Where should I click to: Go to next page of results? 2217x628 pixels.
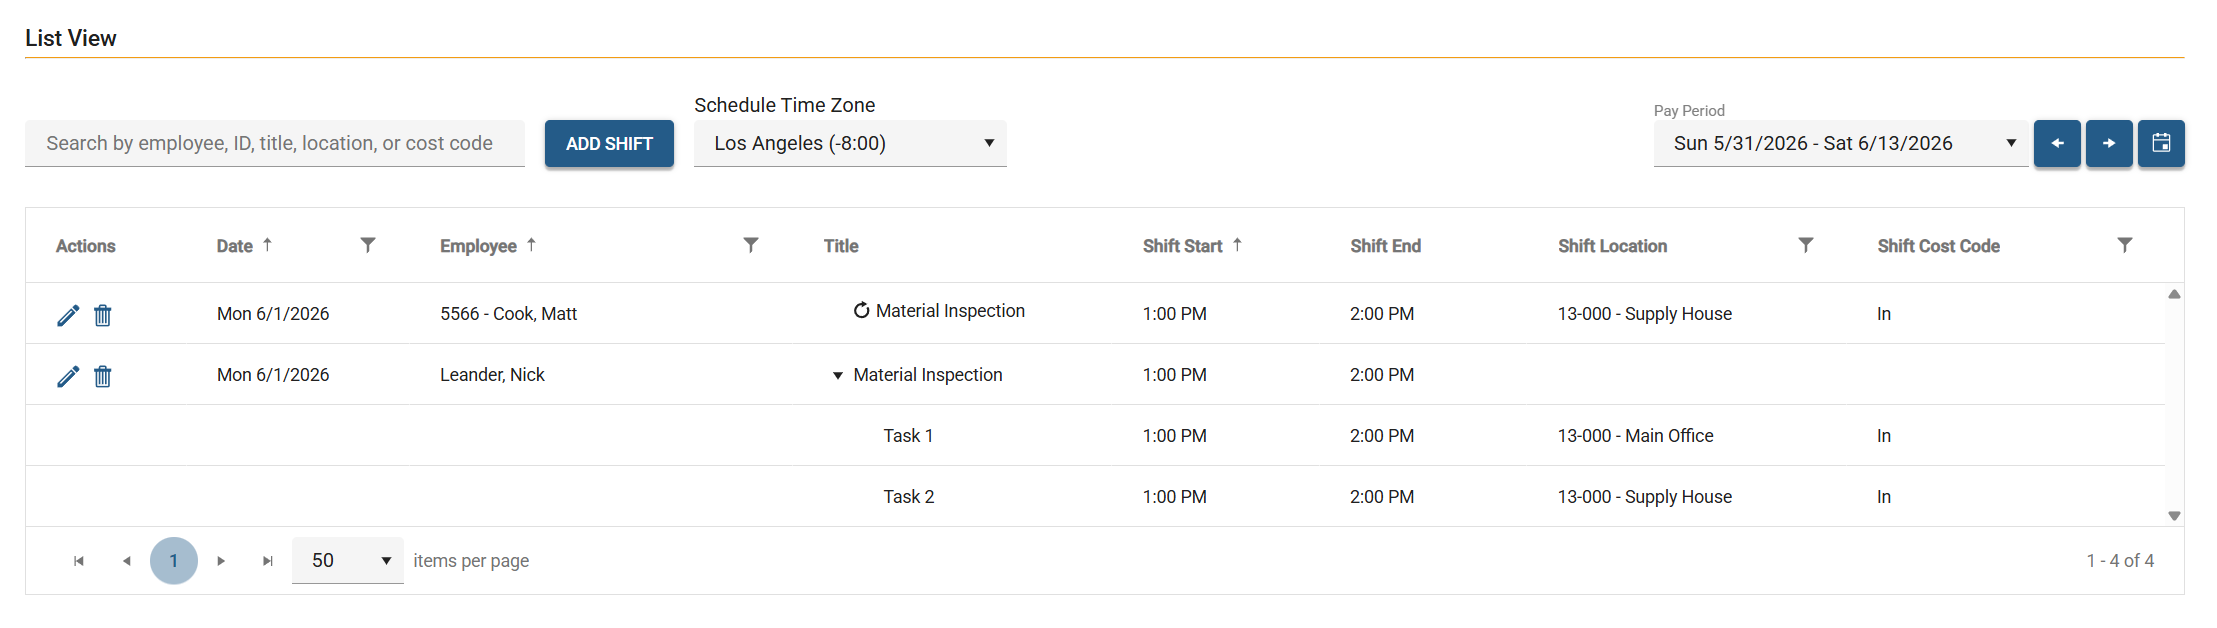pos(221,561)
